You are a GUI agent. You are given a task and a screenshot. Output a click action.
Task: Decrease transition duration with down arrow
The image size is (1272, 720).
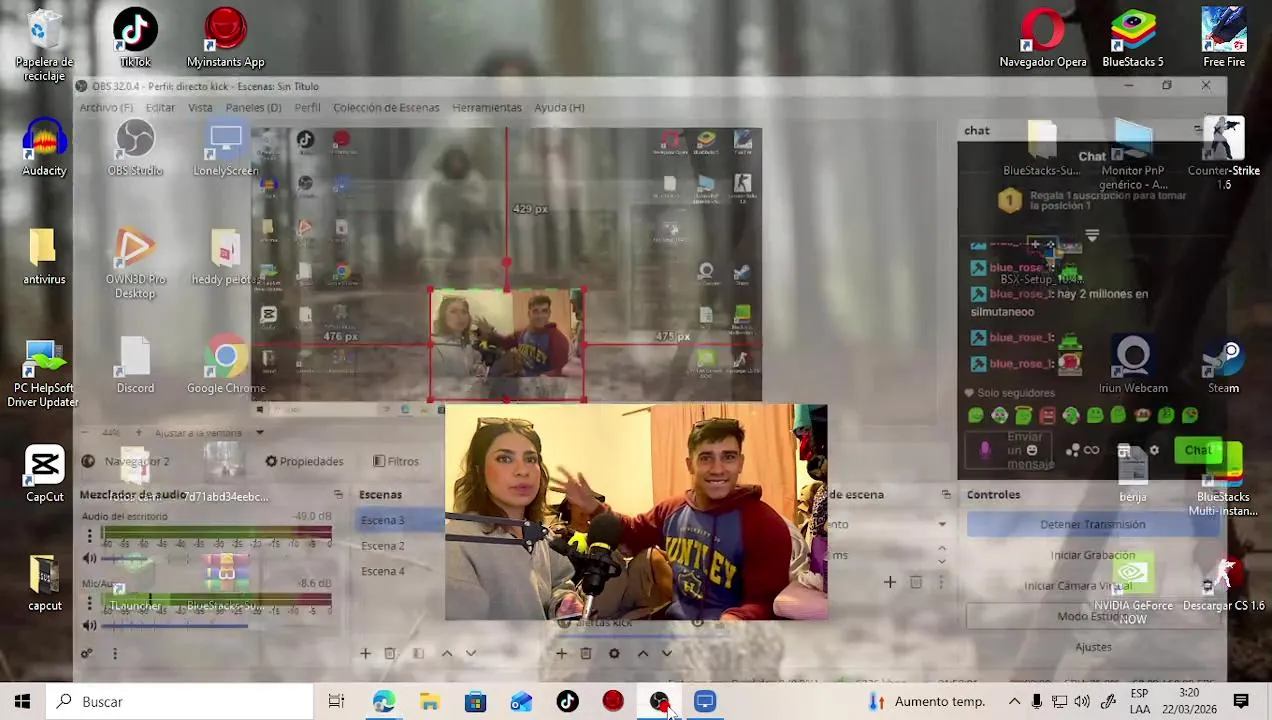(x=941, y=561)
